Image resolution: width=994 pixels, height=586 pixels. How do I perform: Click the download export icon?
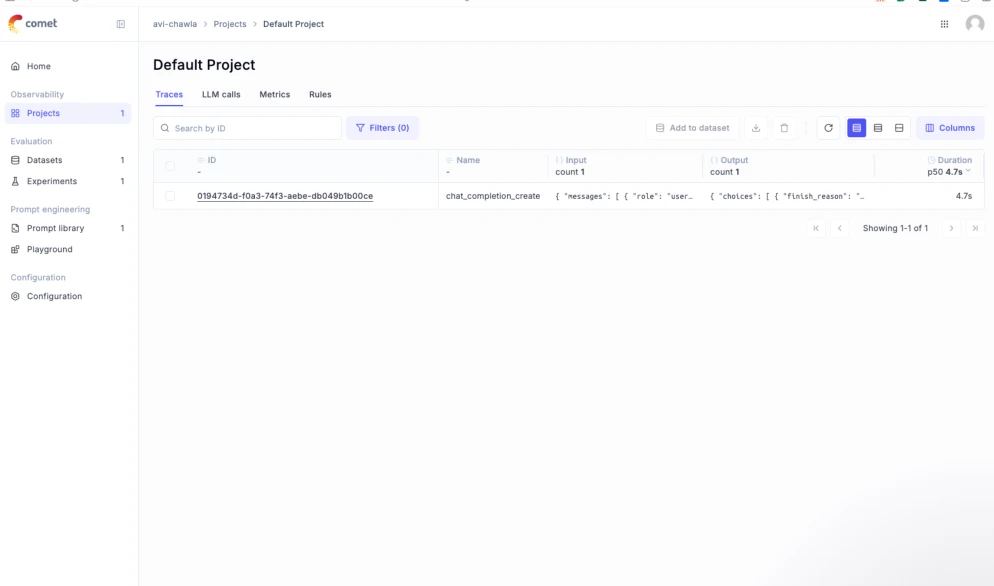point(756,128)
